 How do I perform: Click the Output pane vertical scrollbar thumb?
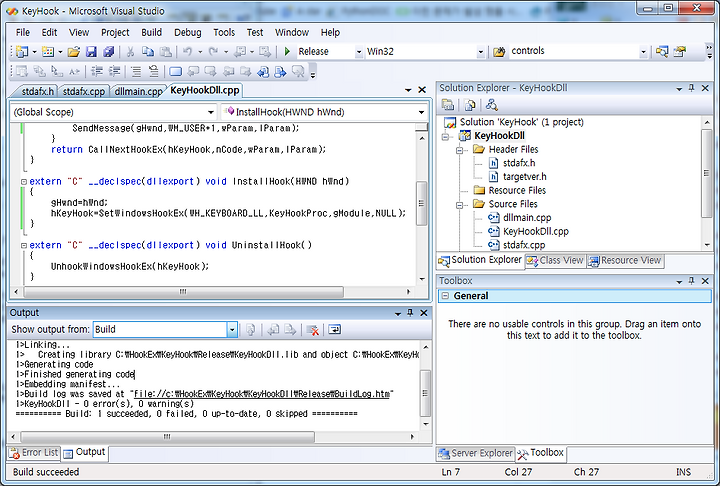pos(425,393)
